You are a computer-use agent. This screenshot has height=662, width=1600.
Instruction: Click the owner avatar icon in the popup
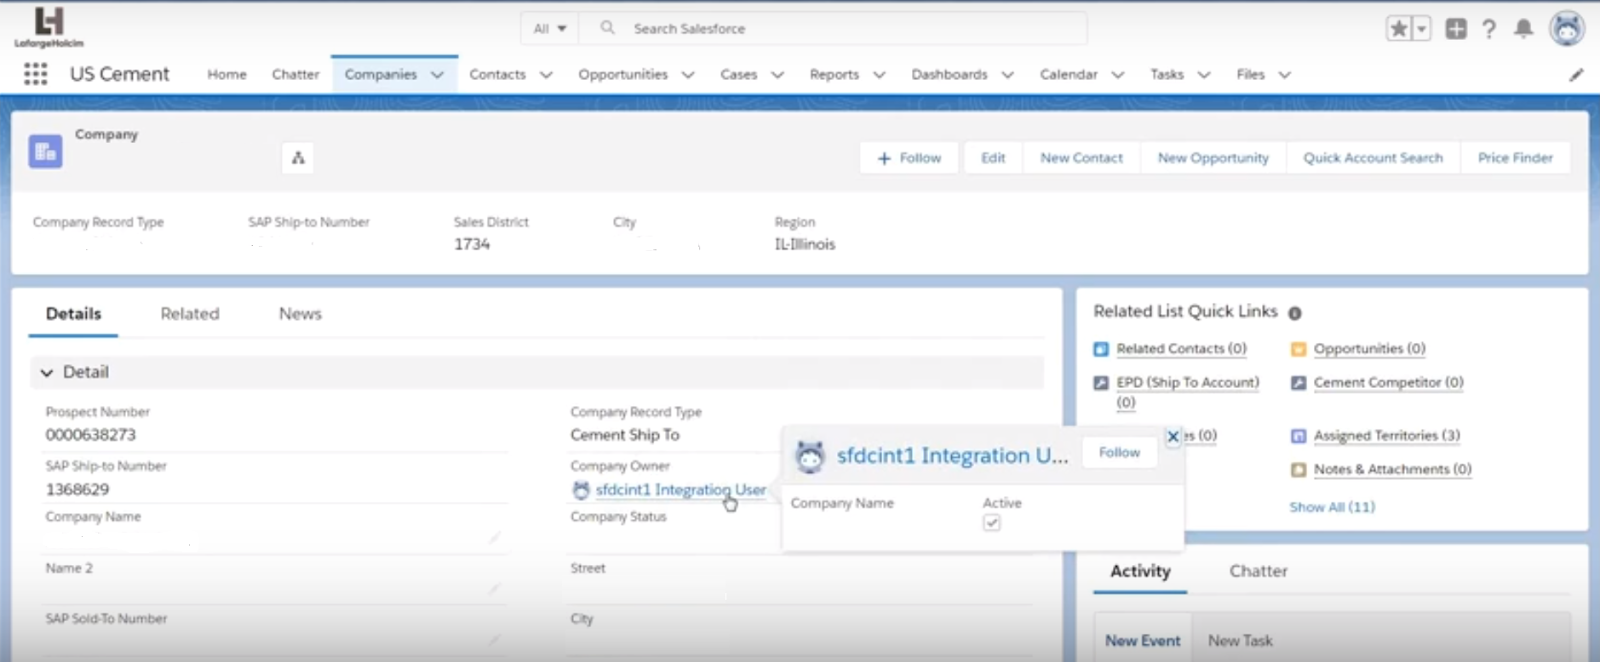pos(809,456)
